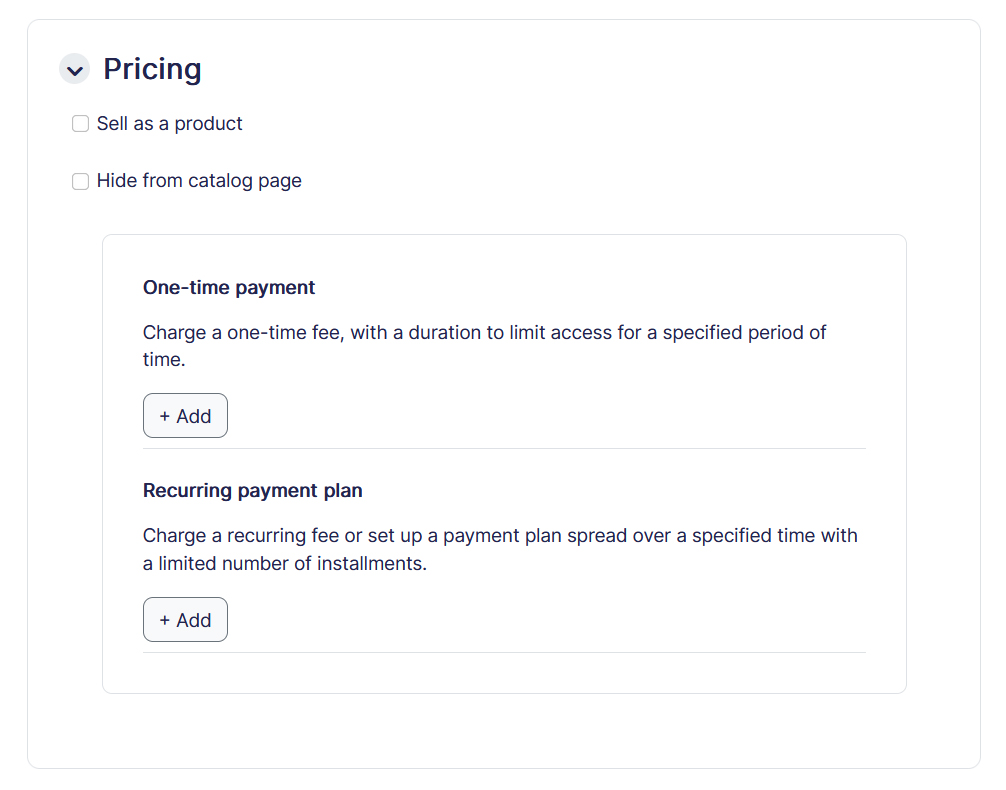Screen dimensions: 1006x790
Task: Toggle Hide from catalog page off
Action: 80,181
